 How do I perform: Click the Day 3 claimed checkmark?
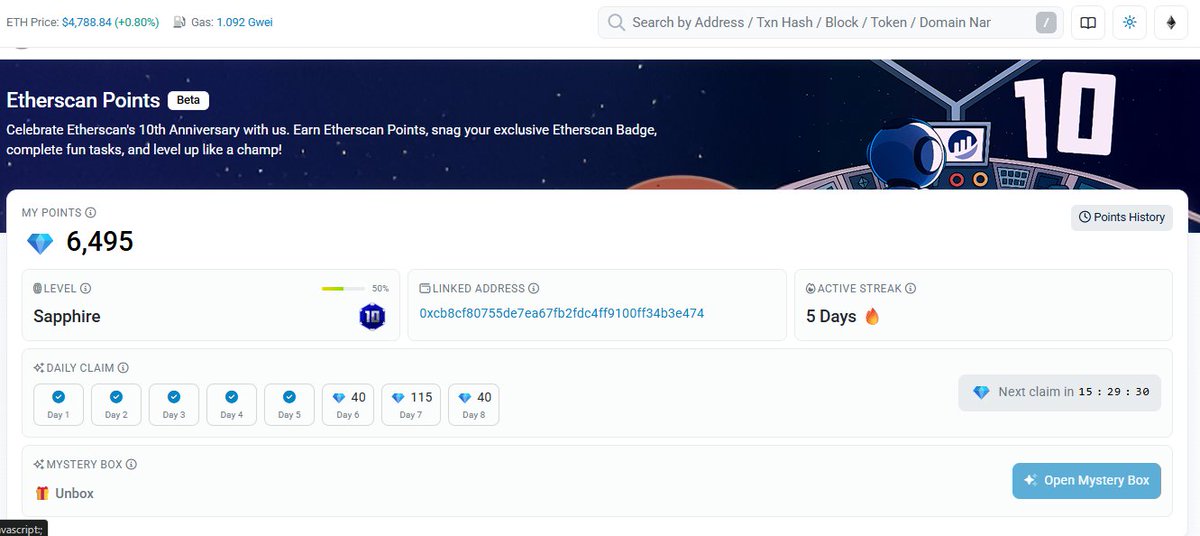coord(174,397)
